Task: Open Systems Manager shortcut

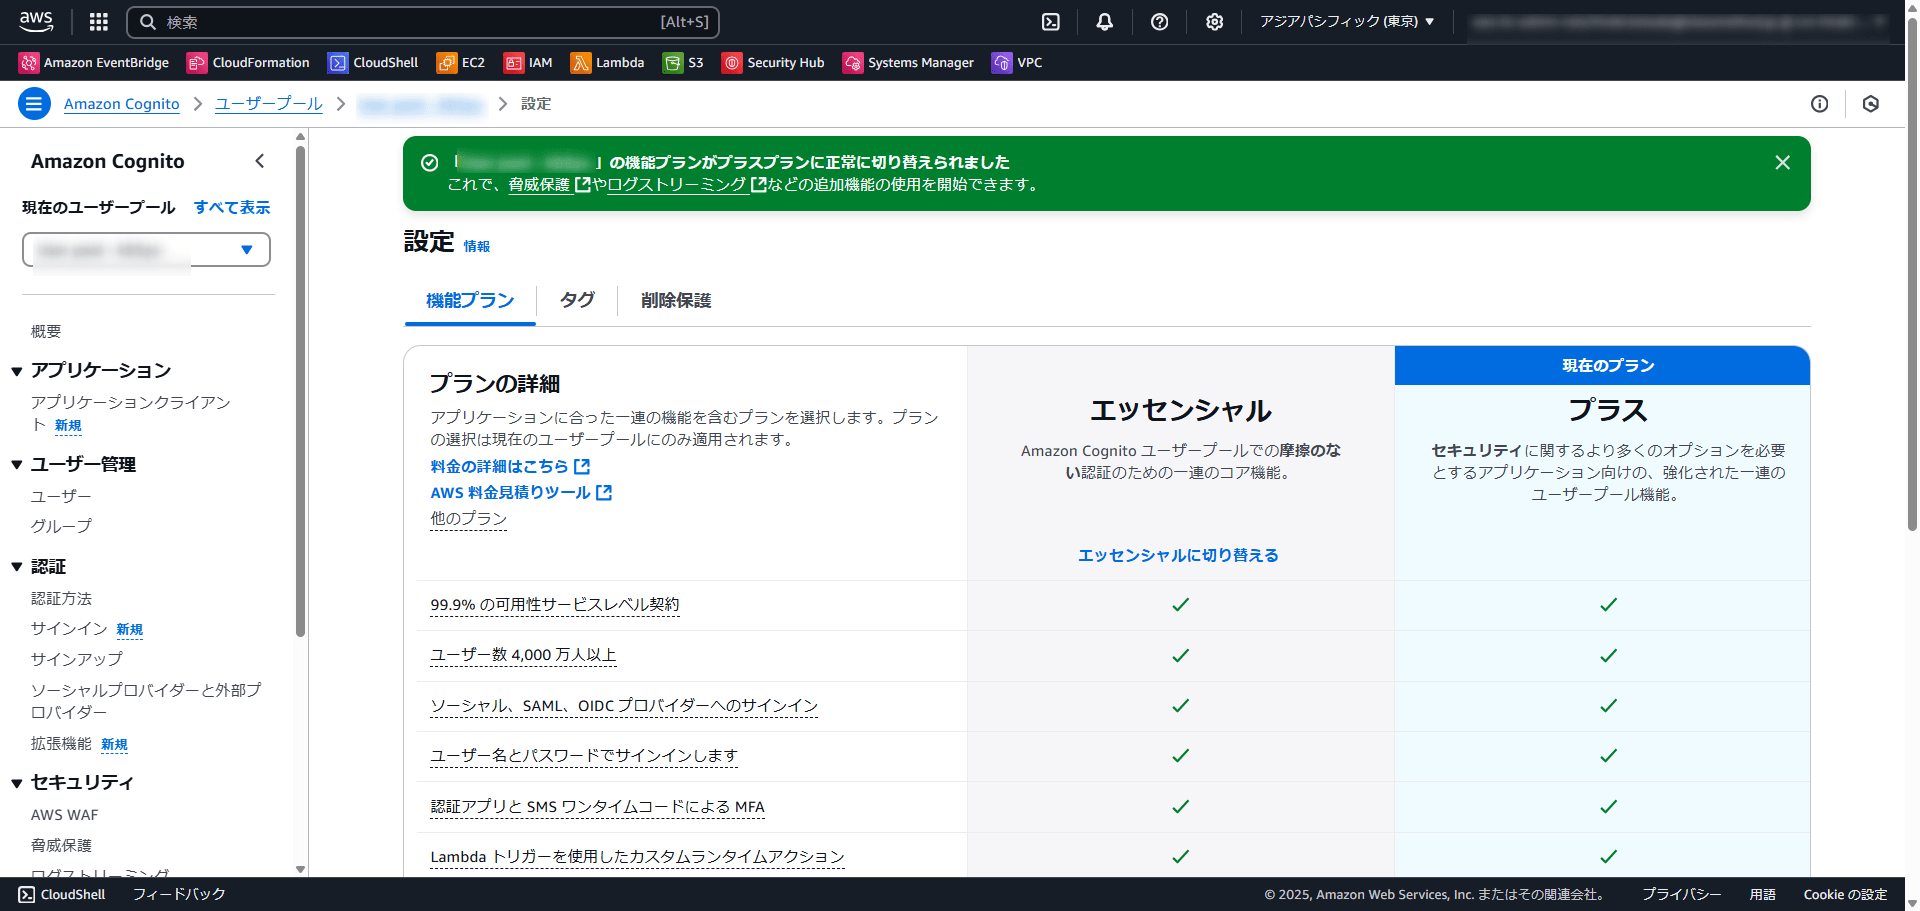Action: point(908,63)
